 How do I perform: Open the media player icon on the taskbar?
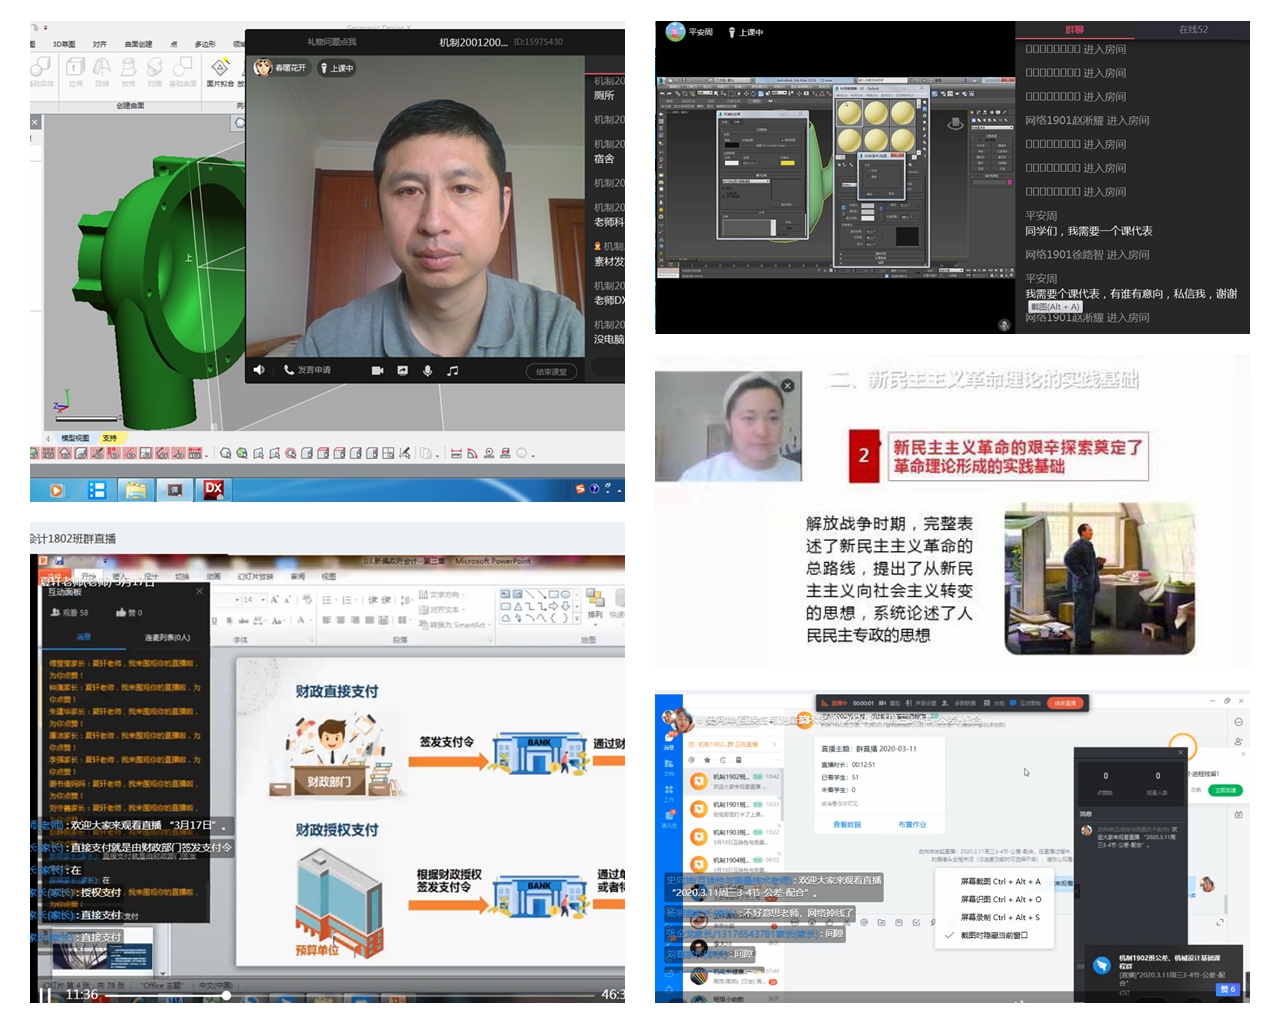pos(56,490)
